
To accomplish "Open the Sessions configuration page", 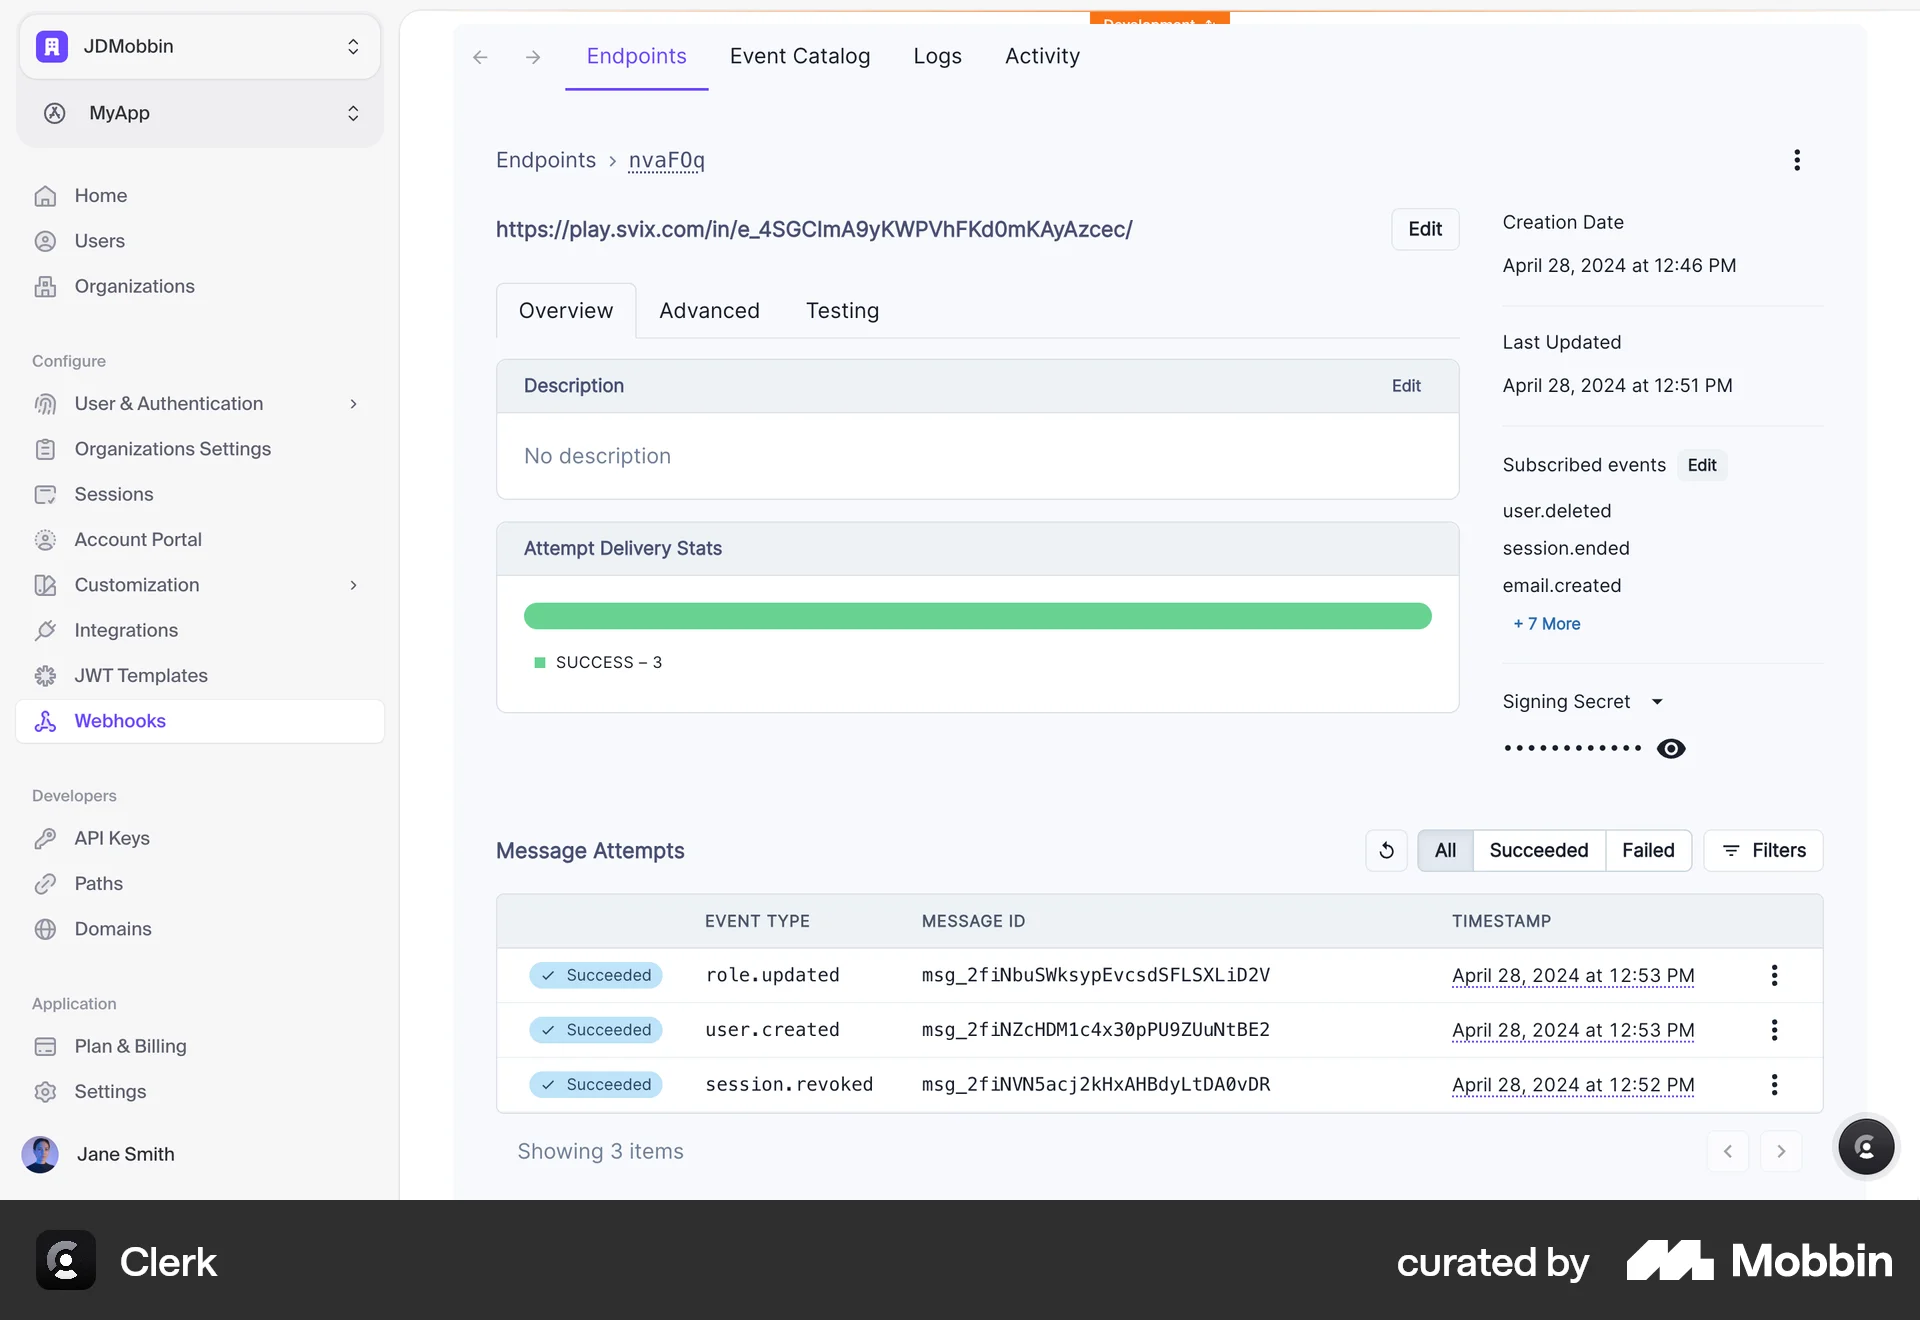I will coord(115,494).
